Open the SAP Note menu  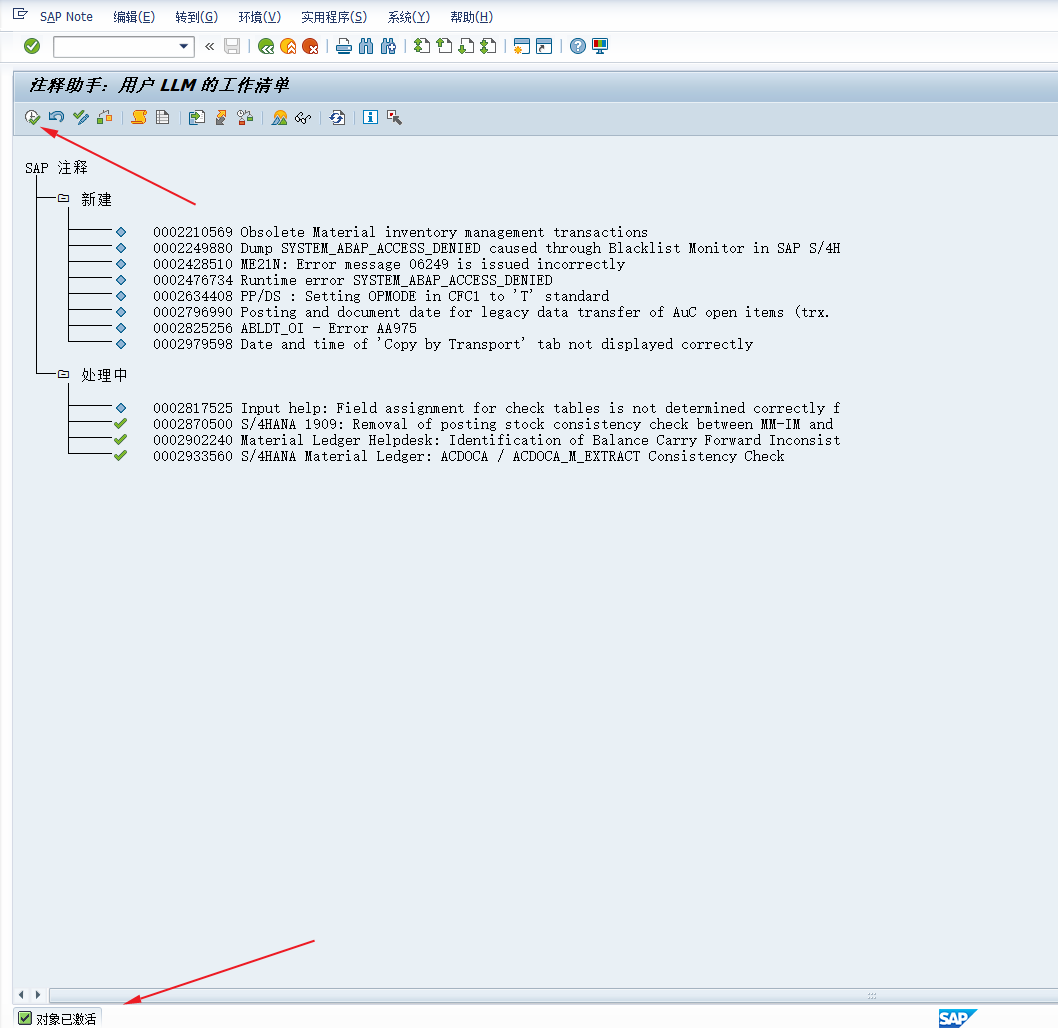[66, 17]
